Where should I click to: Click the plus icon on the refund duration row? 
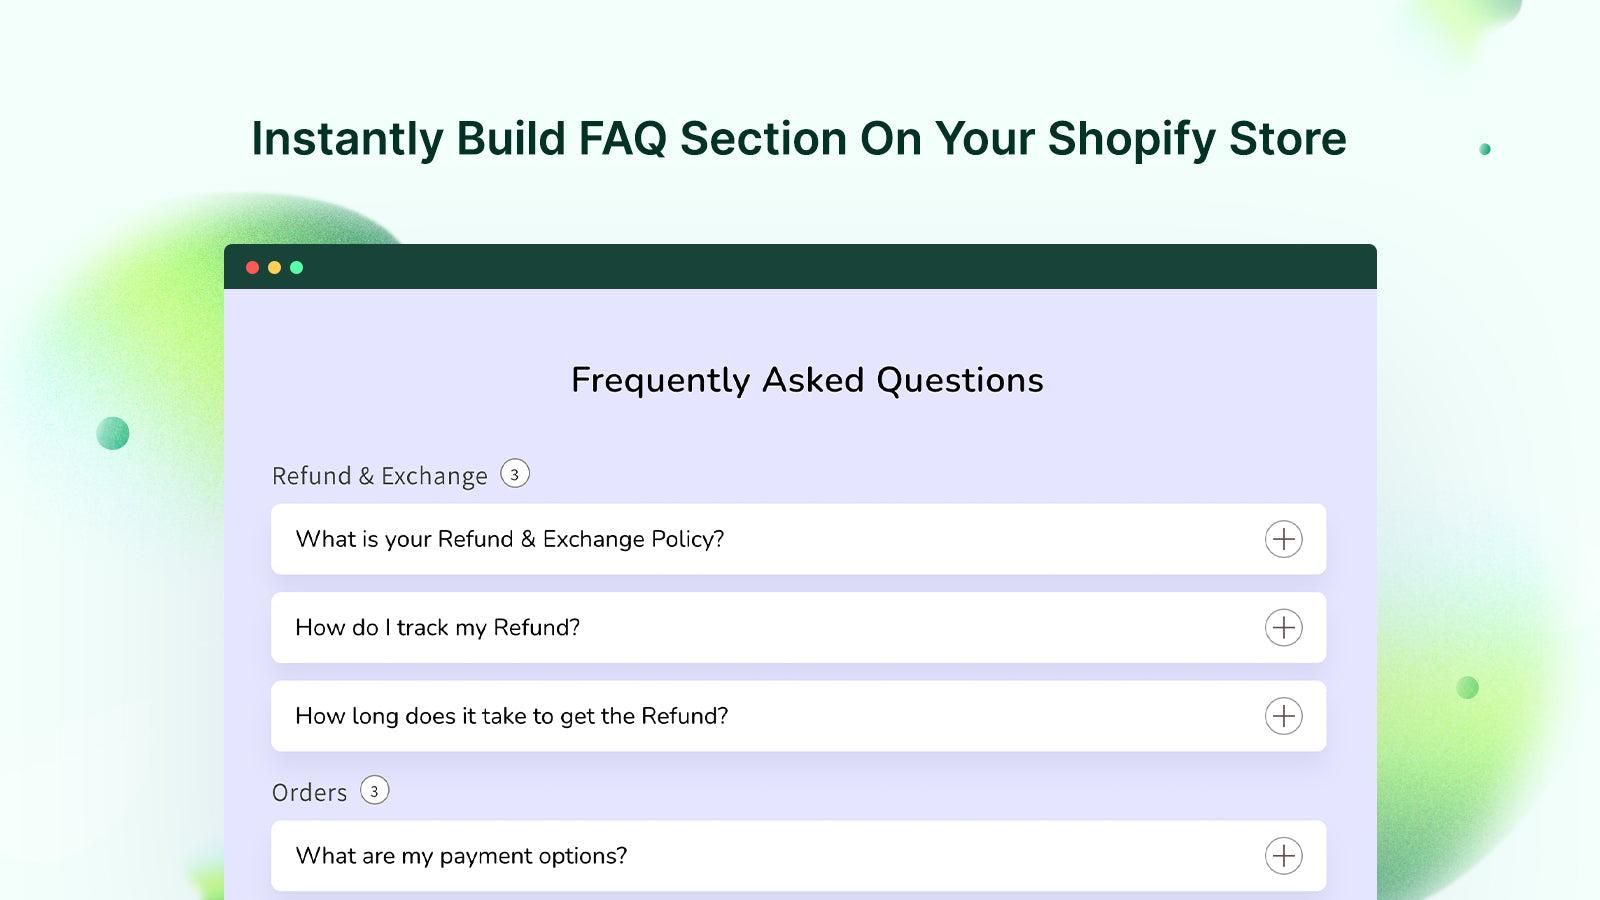1284,715
